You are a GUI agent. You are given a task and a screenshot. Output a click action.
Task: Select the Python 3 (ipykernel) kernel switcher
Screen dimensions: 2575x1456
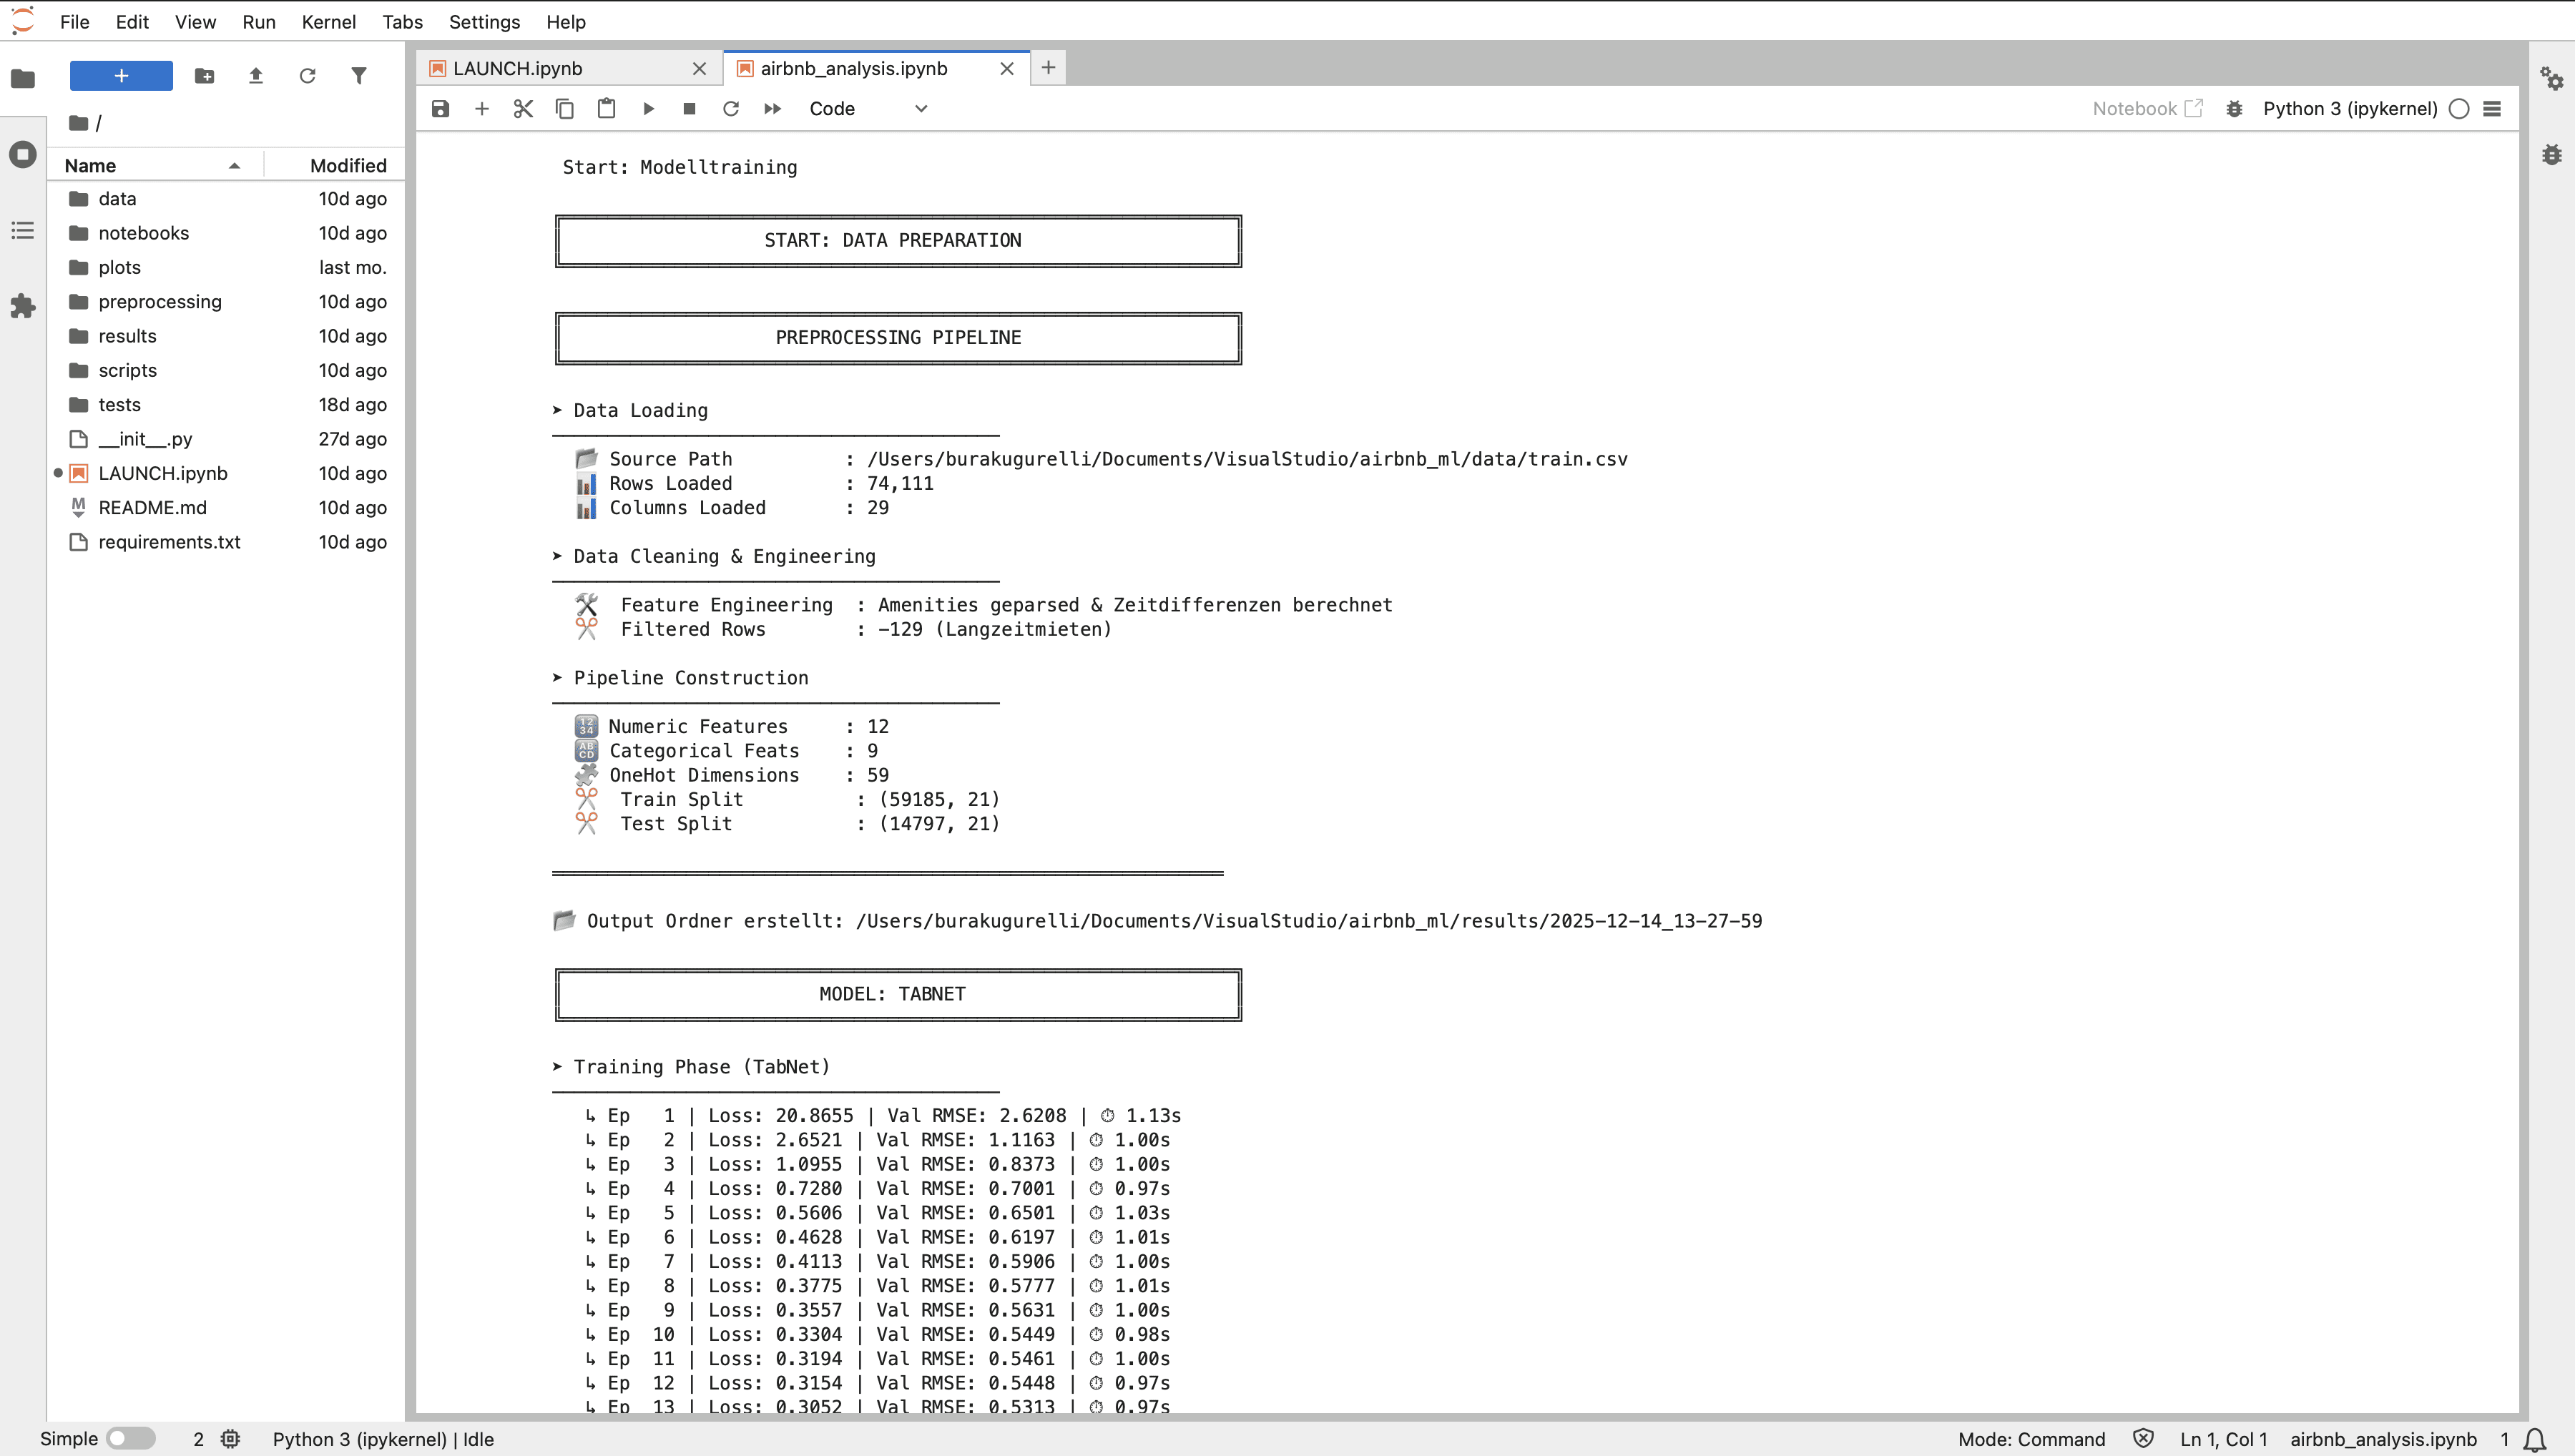(x=2349, y=109)
